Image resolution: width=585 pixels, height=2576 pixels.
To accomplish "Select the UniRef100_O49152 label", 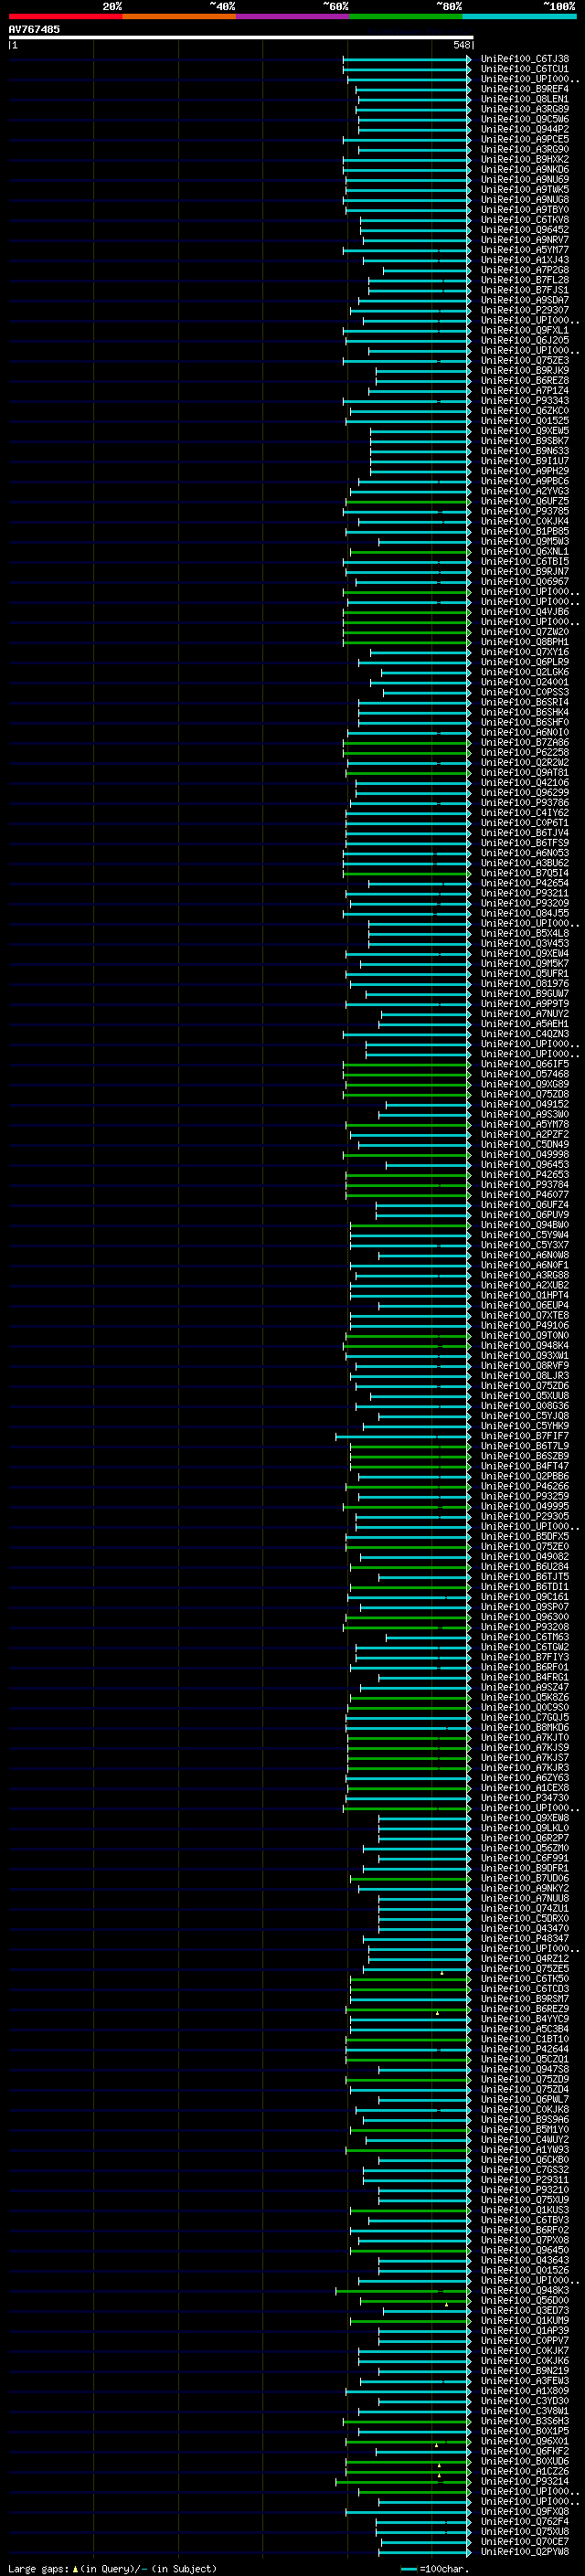I will tap(525, 1104).
